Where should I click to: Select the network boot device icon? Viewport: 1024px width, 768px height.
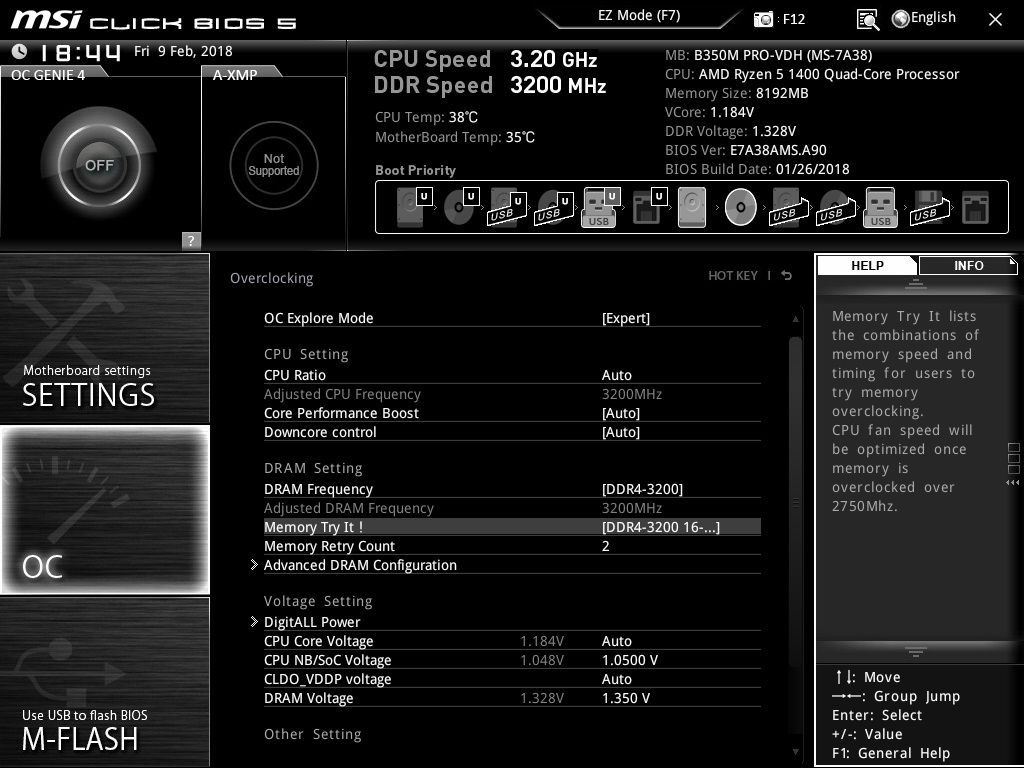pyautogui.click(x=976, y=208)
